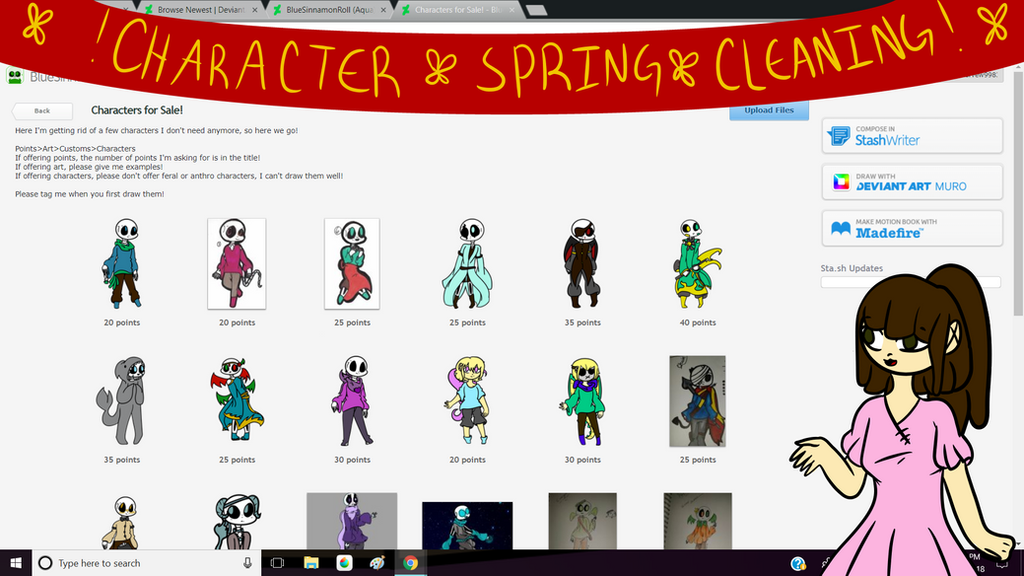Click the Cortana circle icon
This screenshot has height=576, width=1024.
(45, 563)
